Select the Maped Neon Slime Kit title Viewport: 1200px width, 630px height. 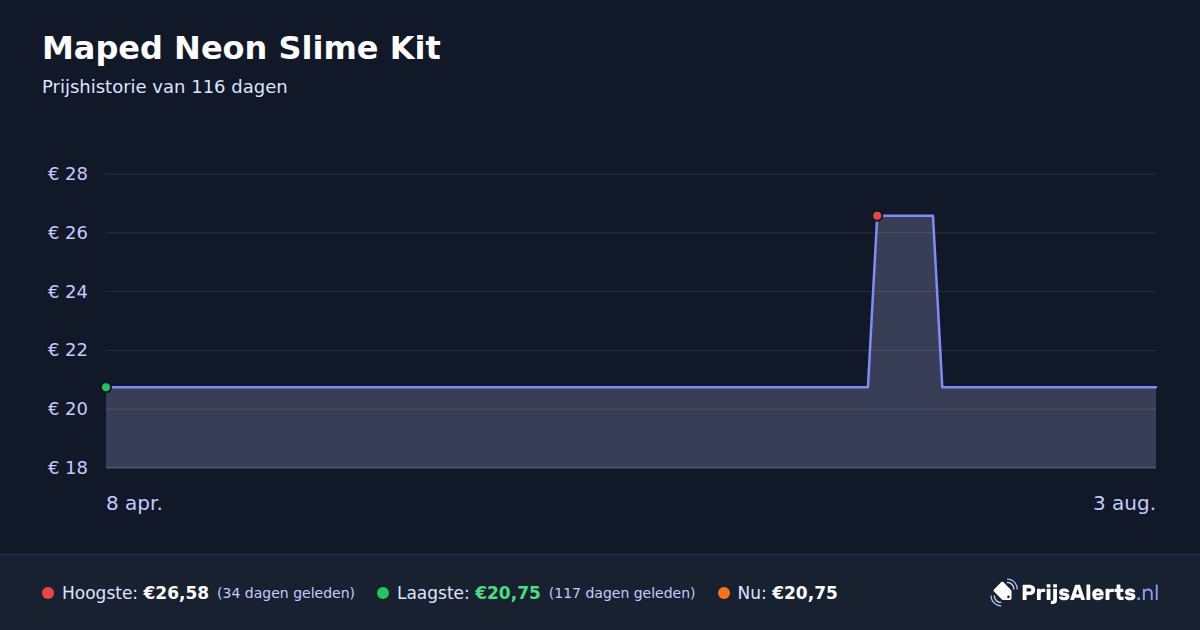[241, 48]
